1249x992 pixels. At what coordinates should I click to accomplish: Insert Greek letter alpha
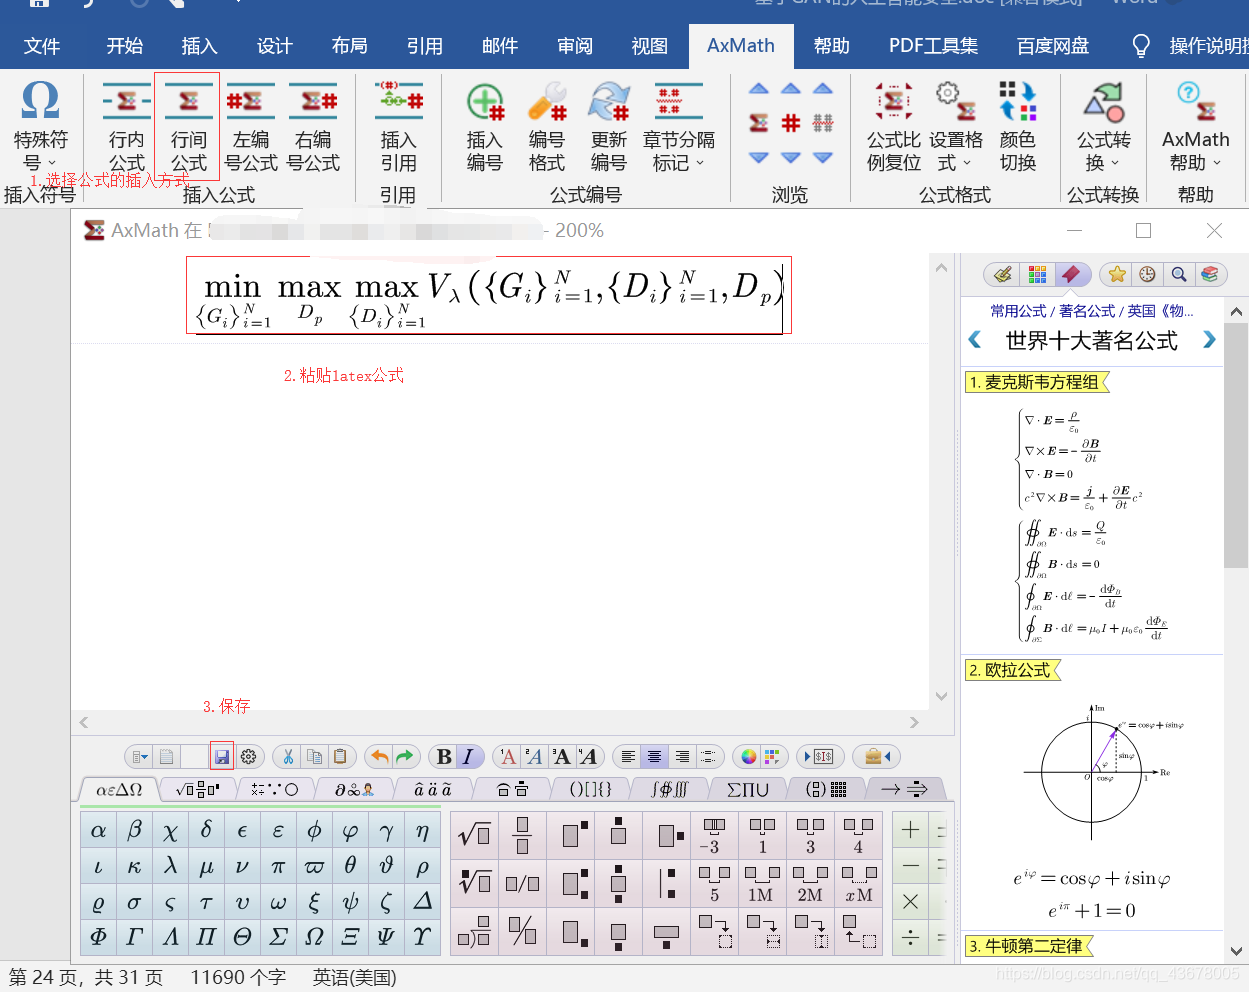tap(98, 830)
